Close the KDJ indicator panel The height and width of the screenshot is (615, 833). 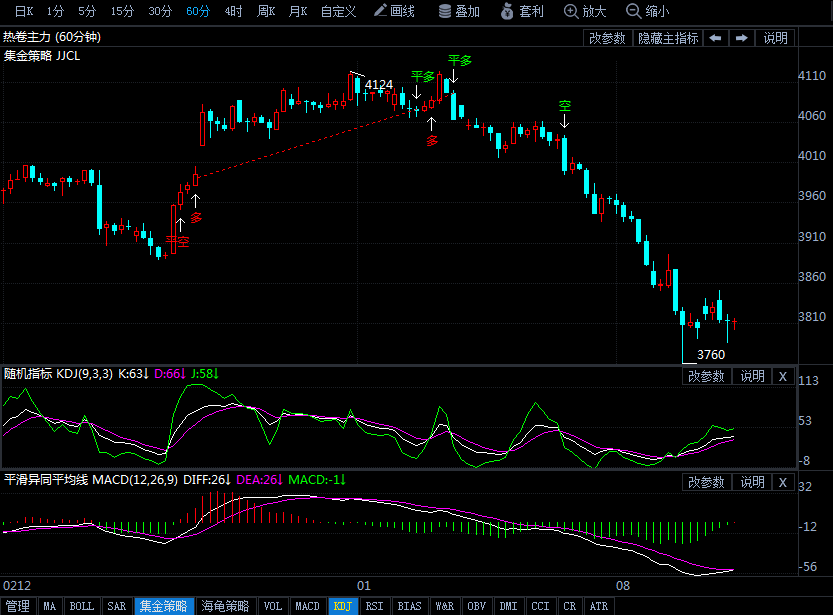[x=783, y=376]
